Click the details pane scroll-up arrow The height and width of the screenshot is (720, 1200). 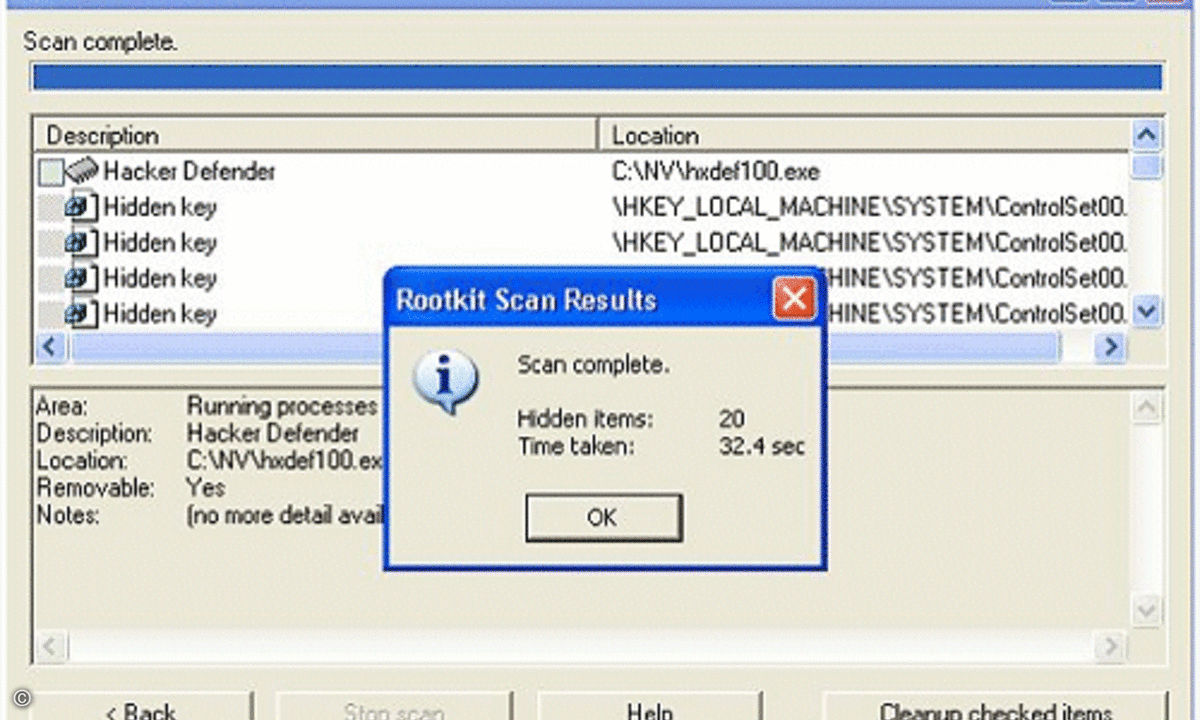[x=1146, y=407]
